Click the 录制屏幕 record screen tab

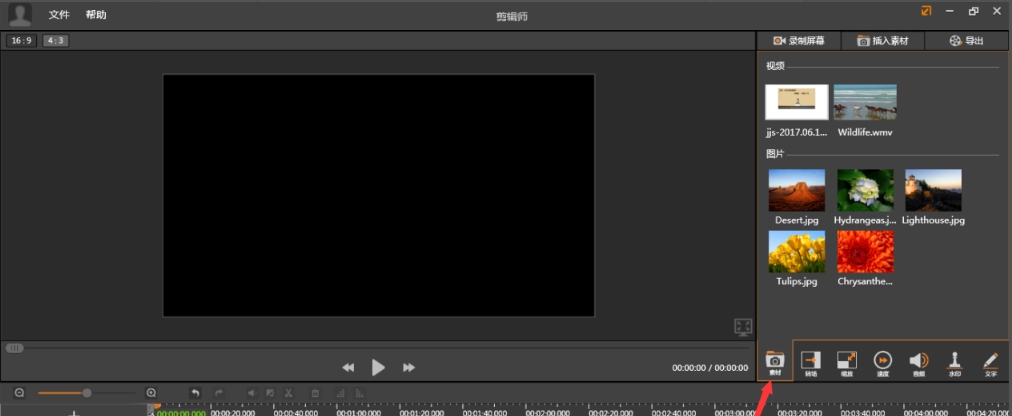(798, 41)
